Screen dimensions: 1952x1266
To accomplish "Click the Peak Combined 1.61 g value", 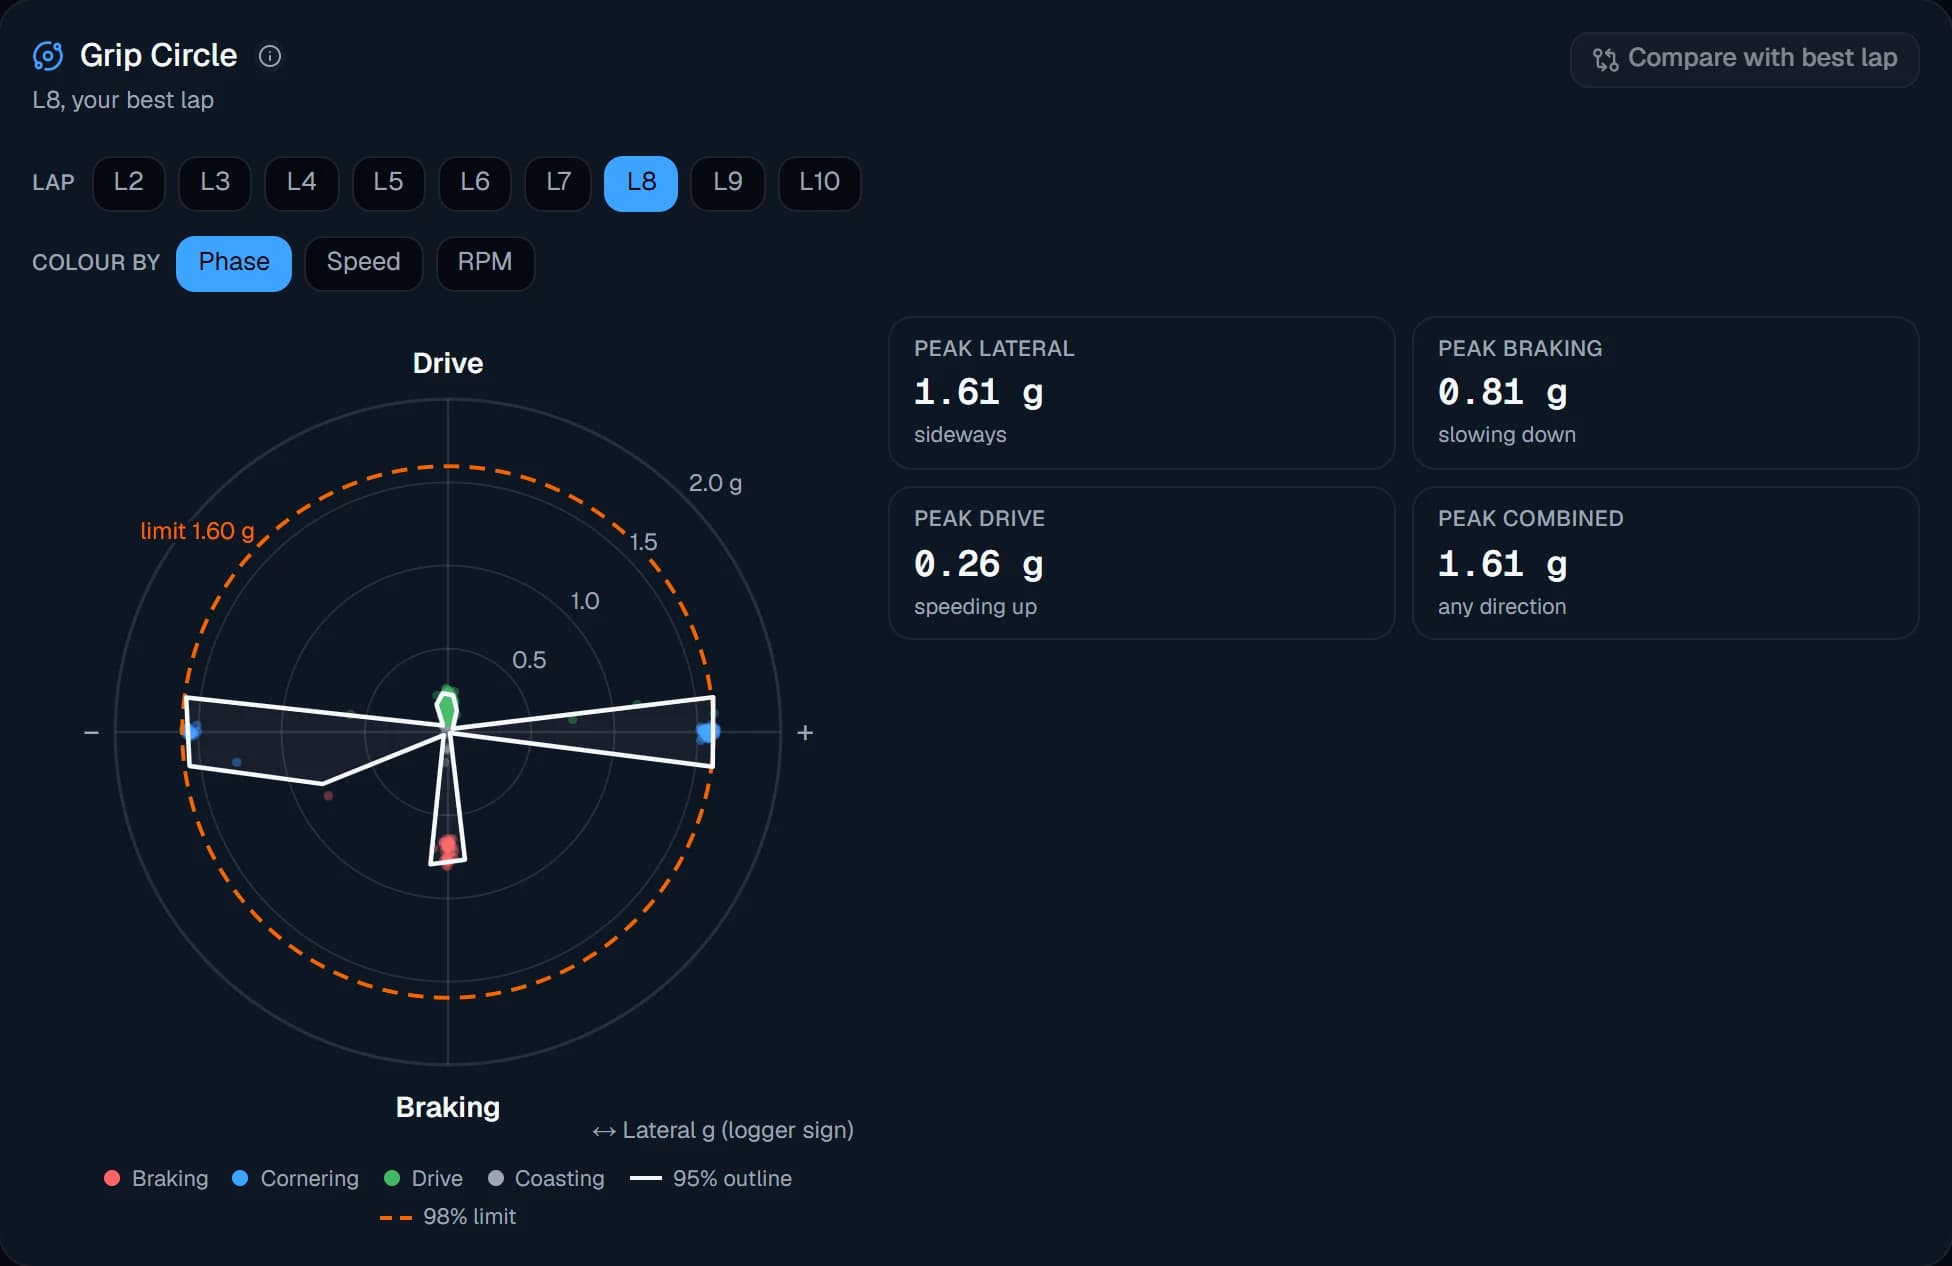I will pos(1503,564).
